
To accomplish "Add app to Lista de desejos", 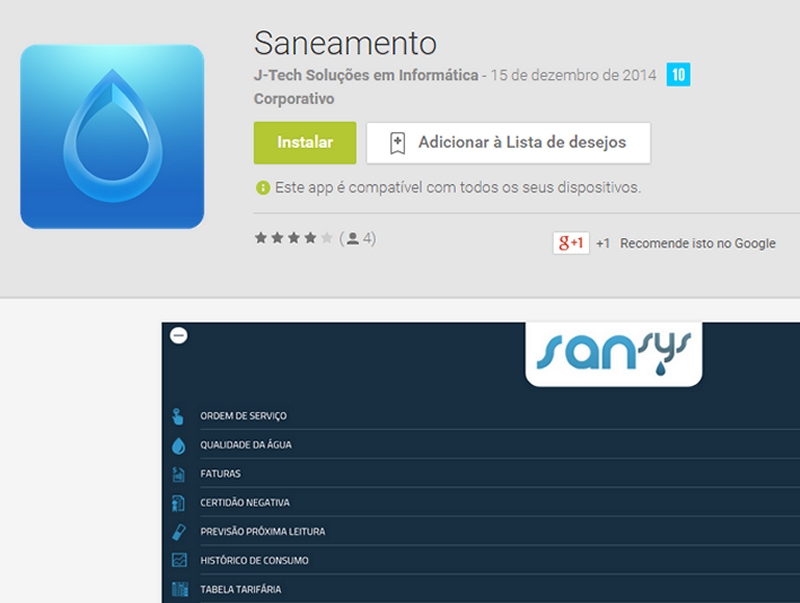I will coord(508,143).
